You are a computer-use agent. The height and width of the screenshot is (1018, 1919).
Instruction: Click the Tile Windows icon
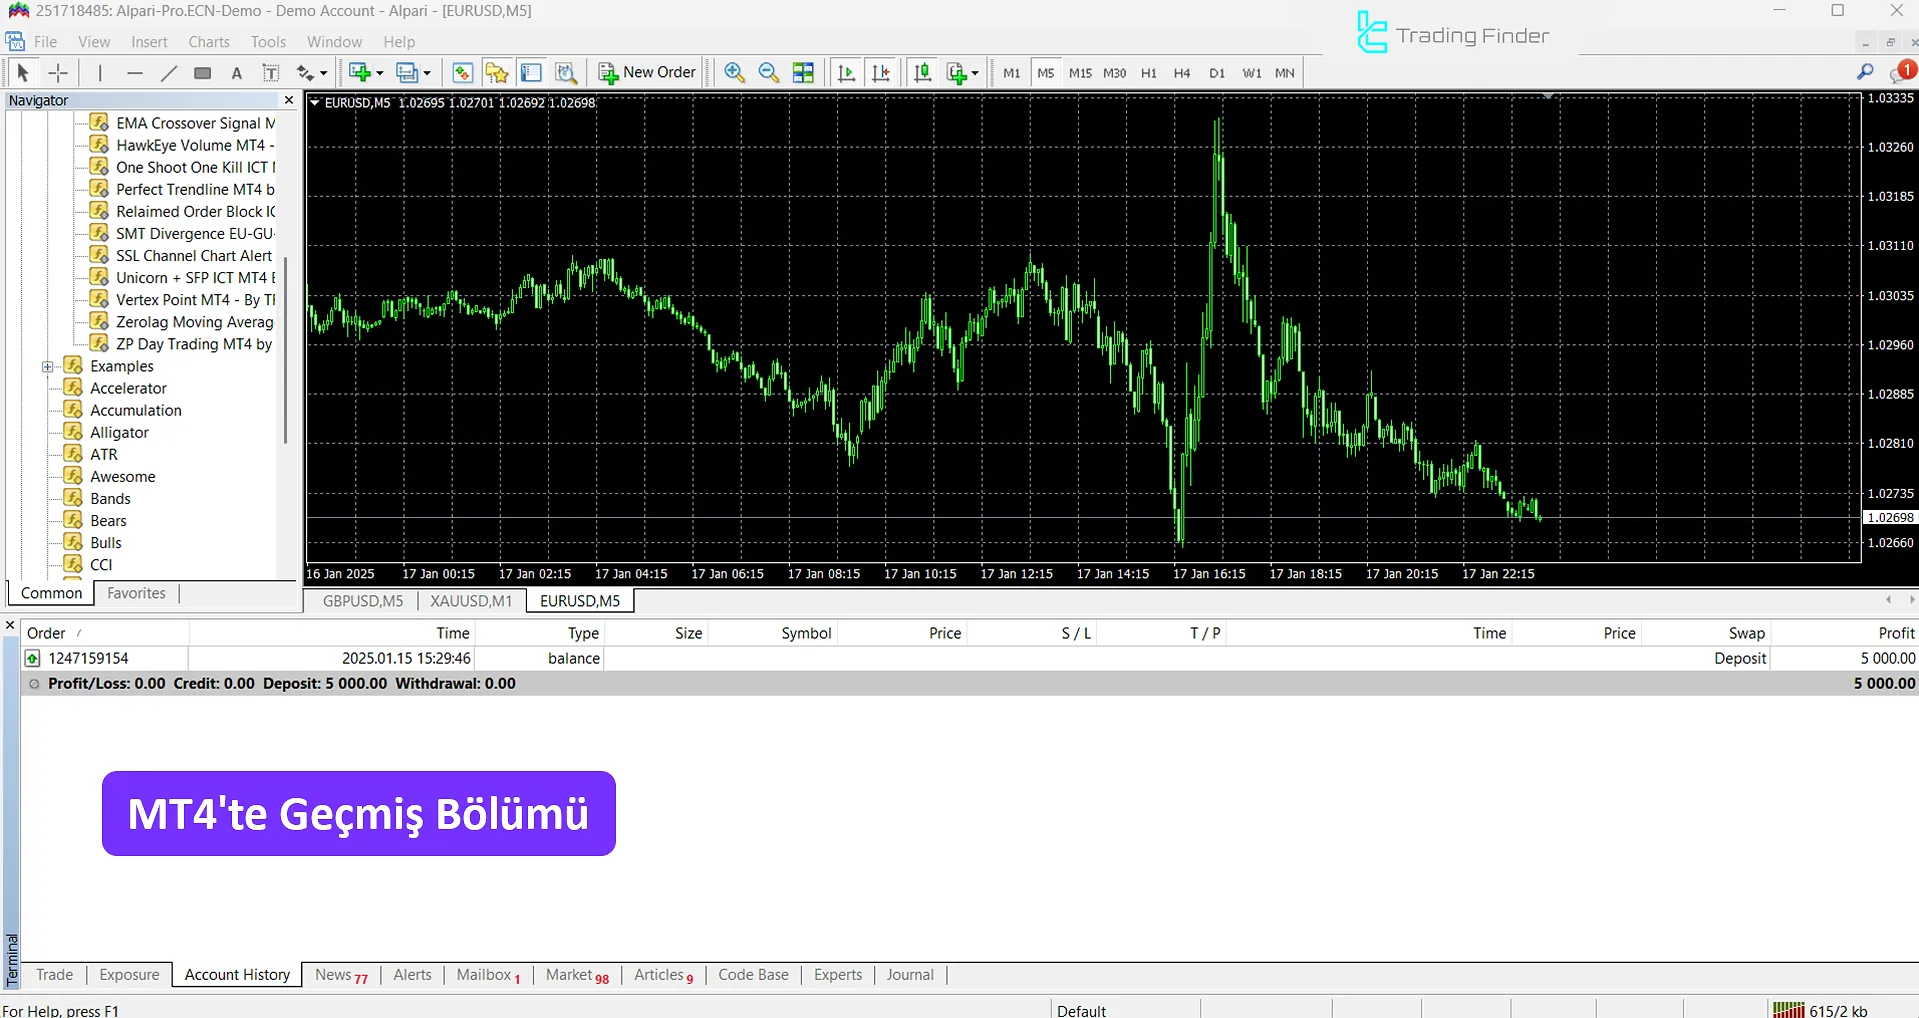point(803,73)
